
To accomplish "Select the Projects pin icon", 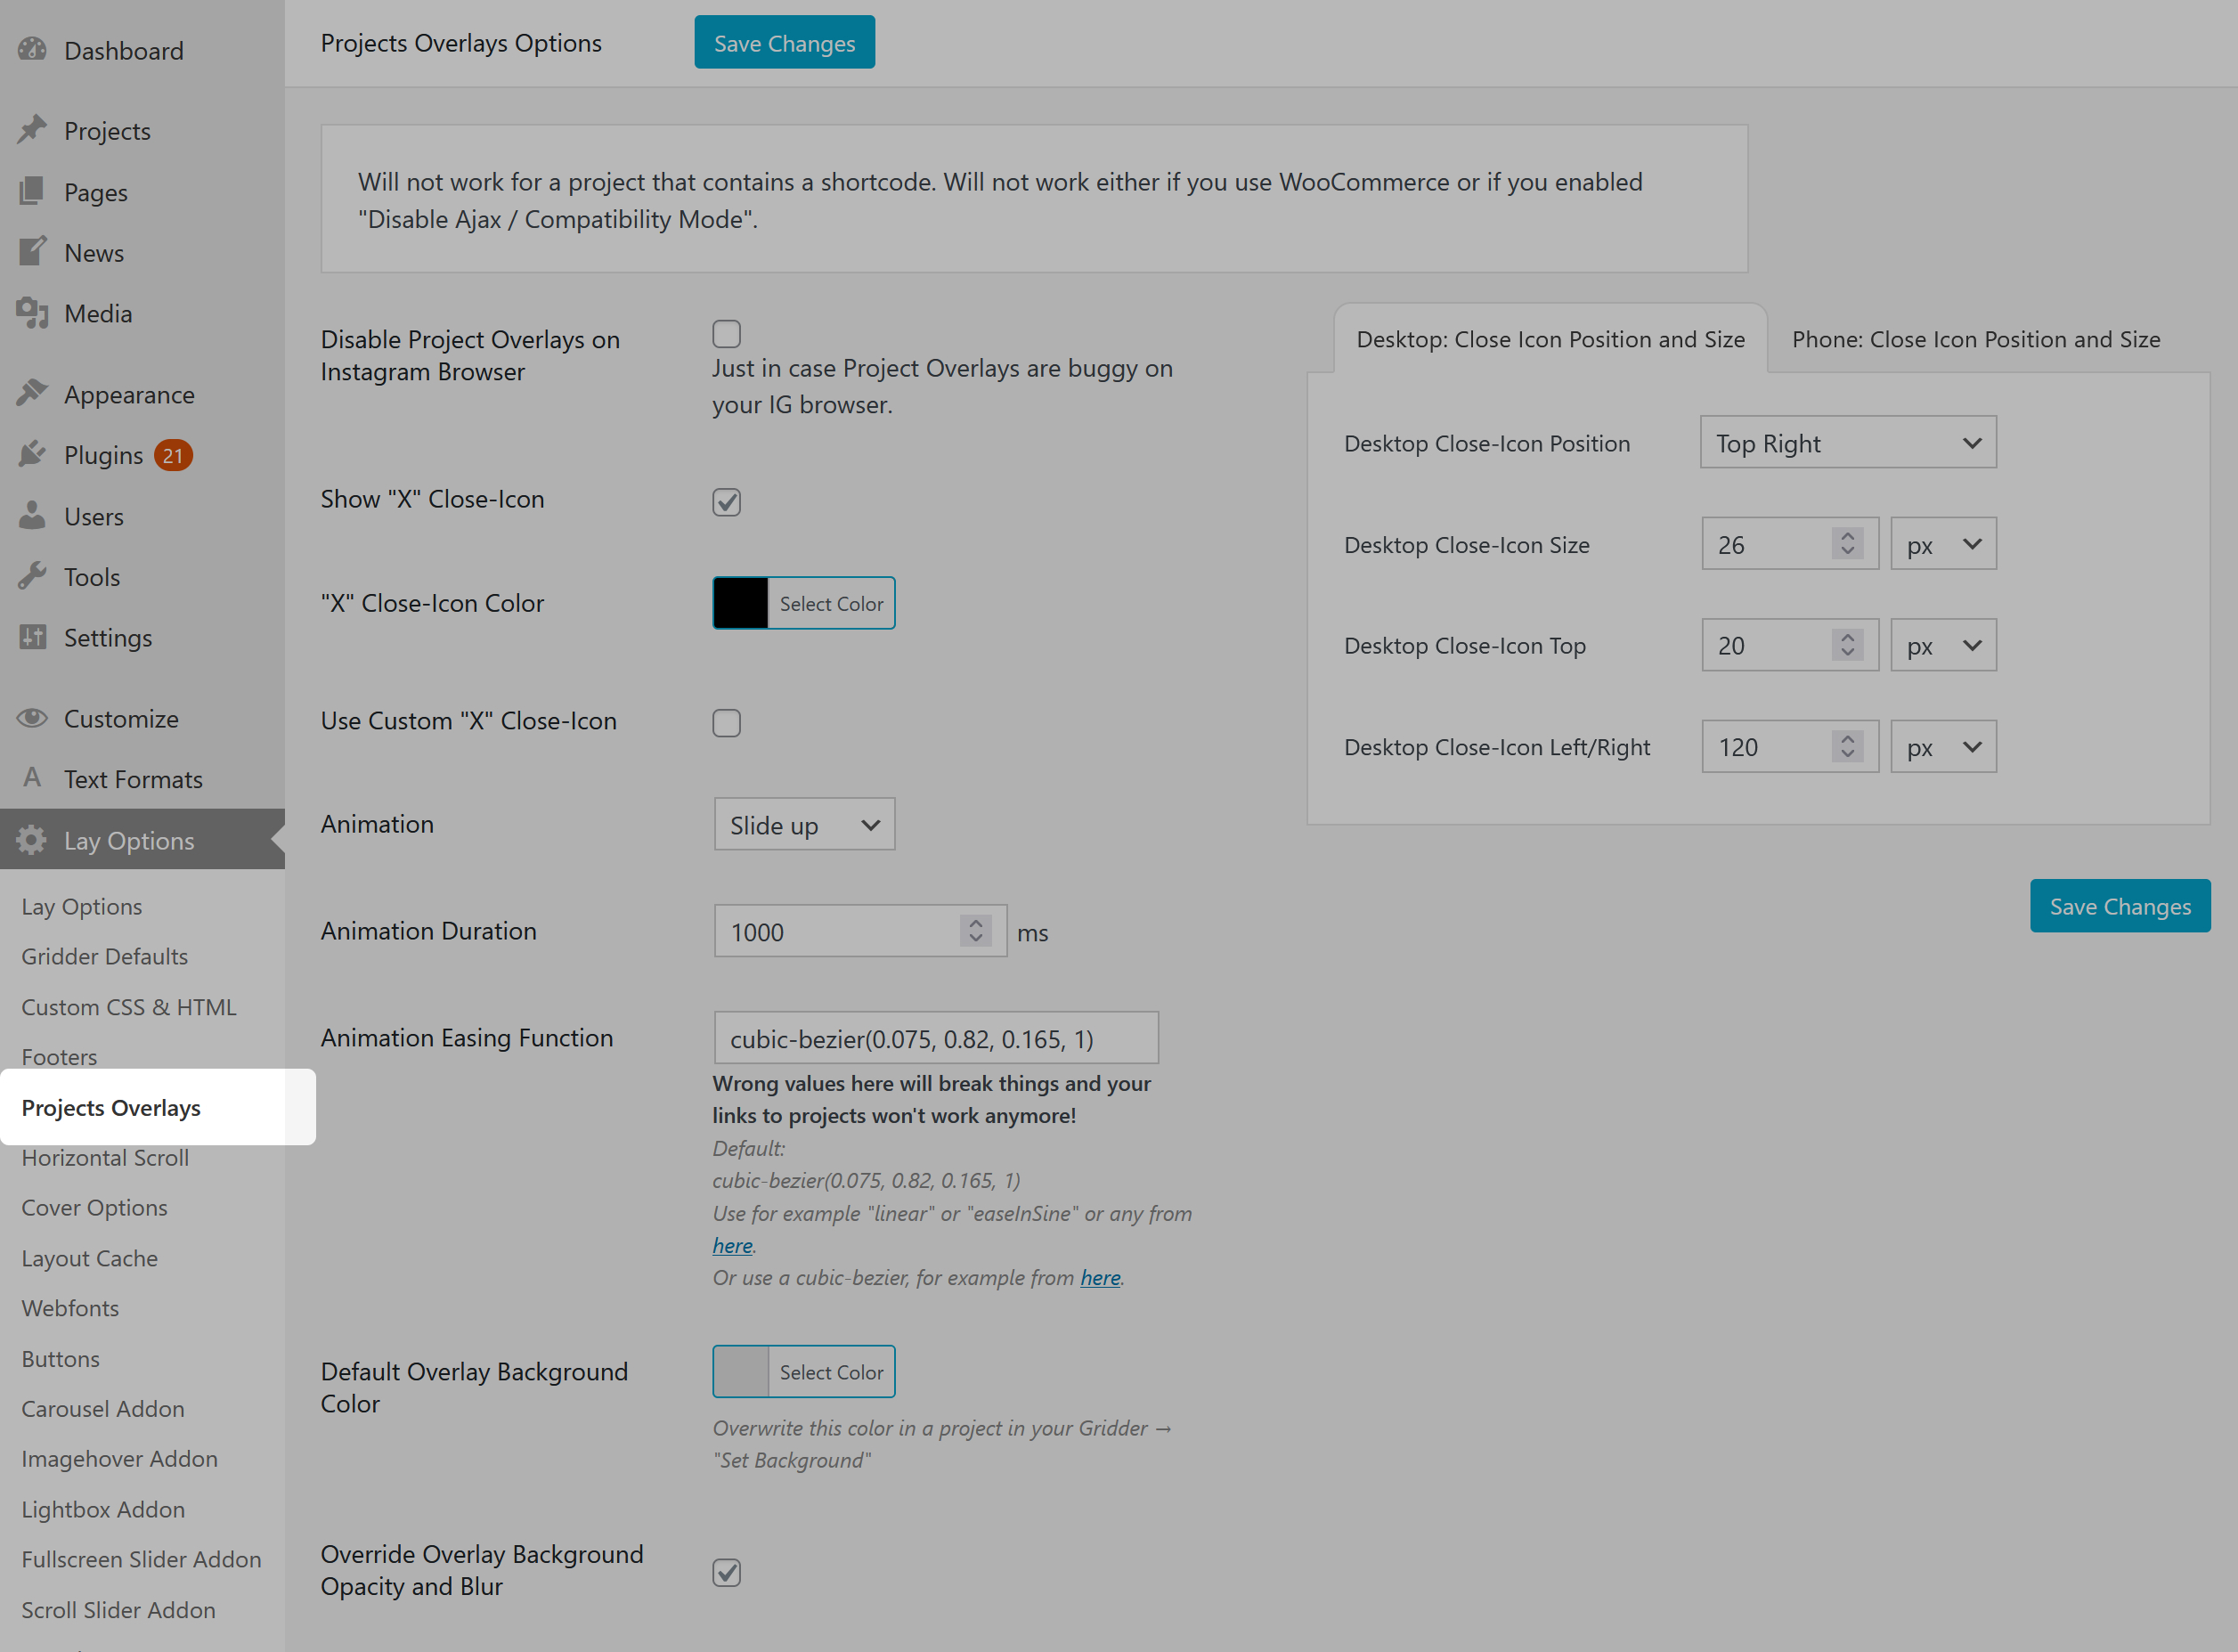I will (33, 130).
